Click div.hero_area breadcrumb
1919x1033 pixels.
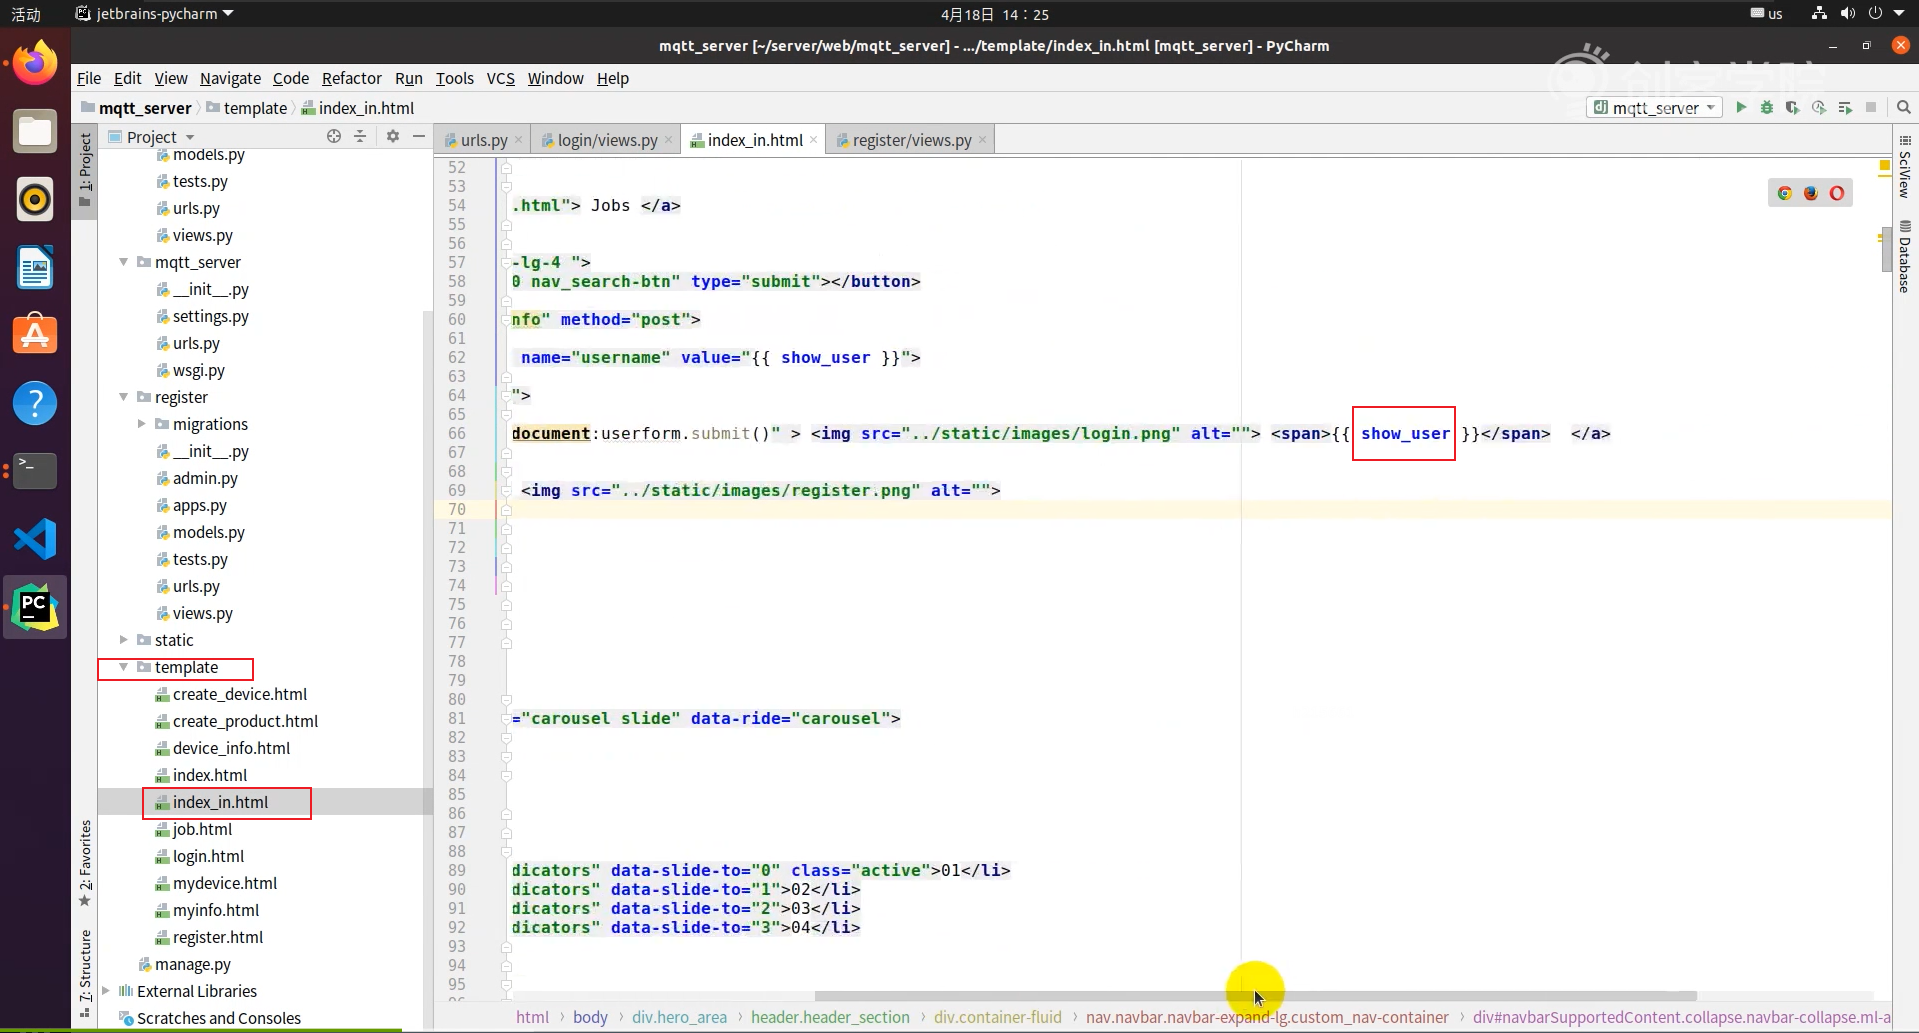pyautogui.click(x=679, y=1017)
